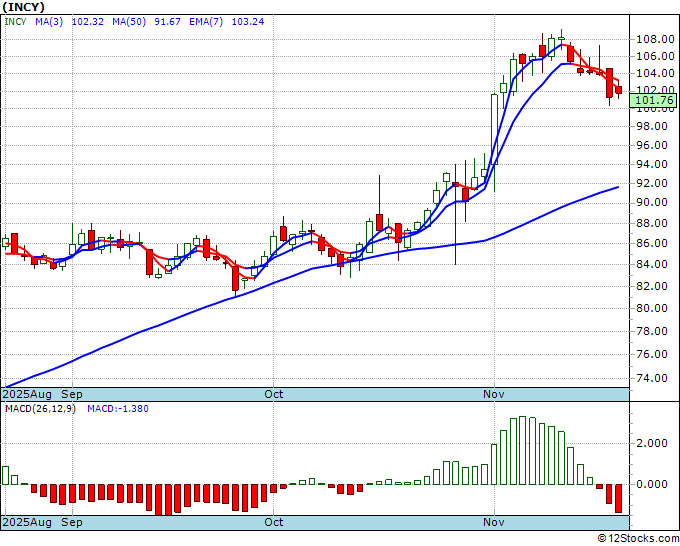Click the tallest green MACD histogram bar

pos(522,451)
